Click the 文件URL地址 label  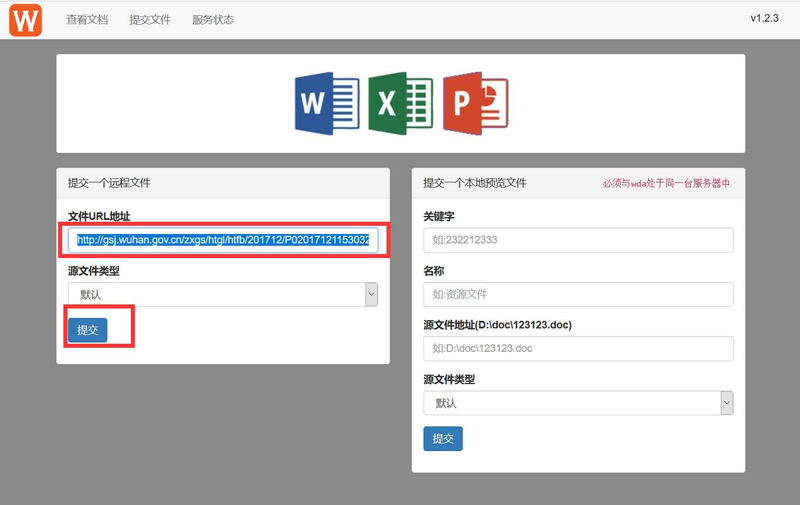[99, 216]
